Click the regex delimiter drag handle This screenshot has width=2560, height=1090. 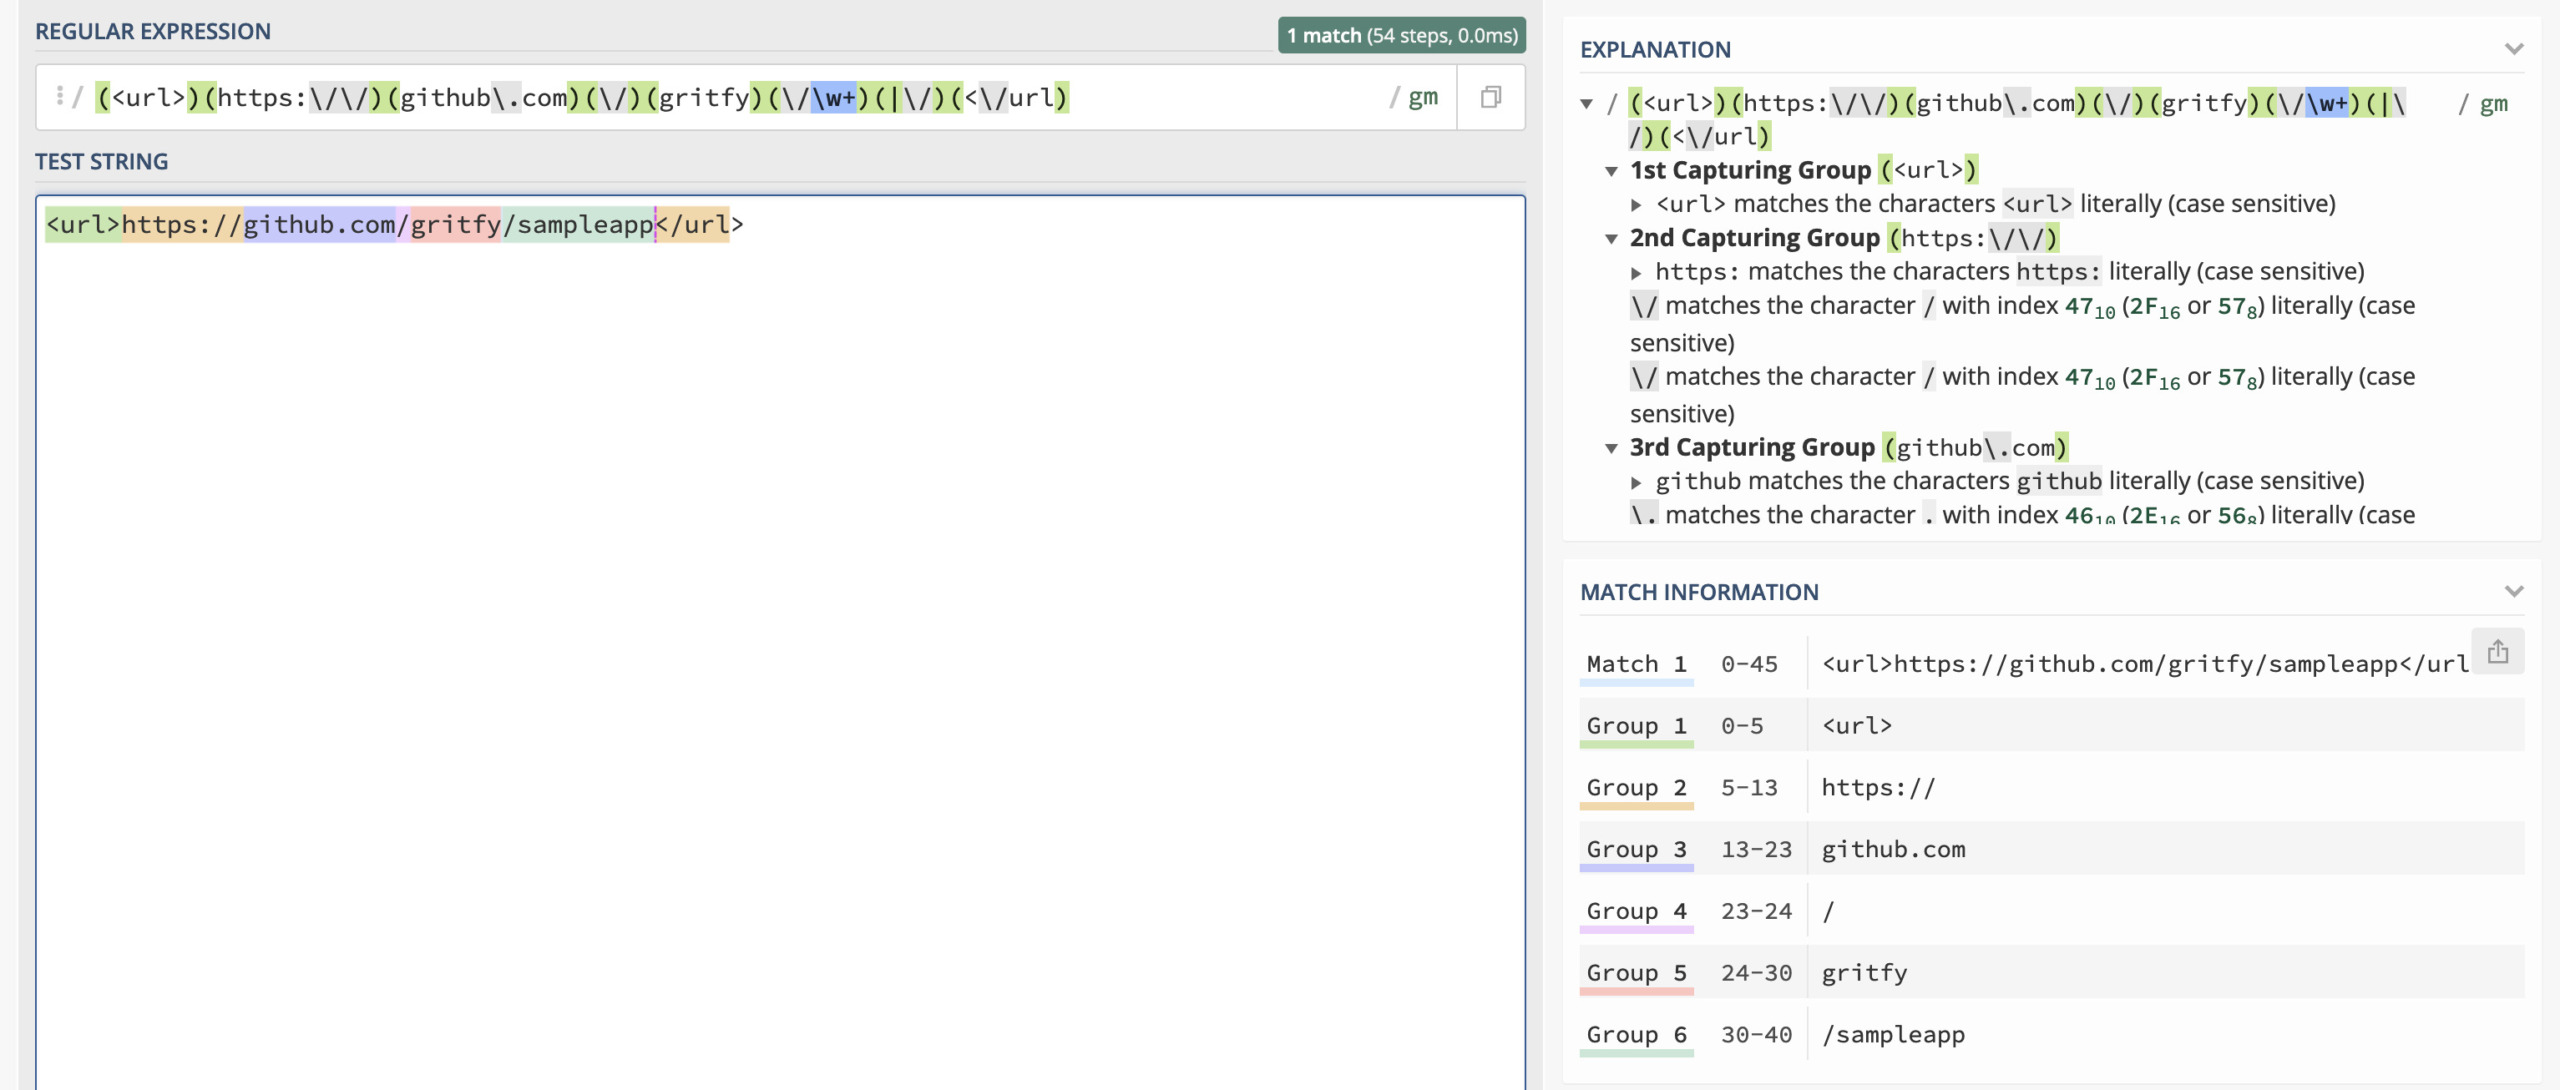point(60,96)
